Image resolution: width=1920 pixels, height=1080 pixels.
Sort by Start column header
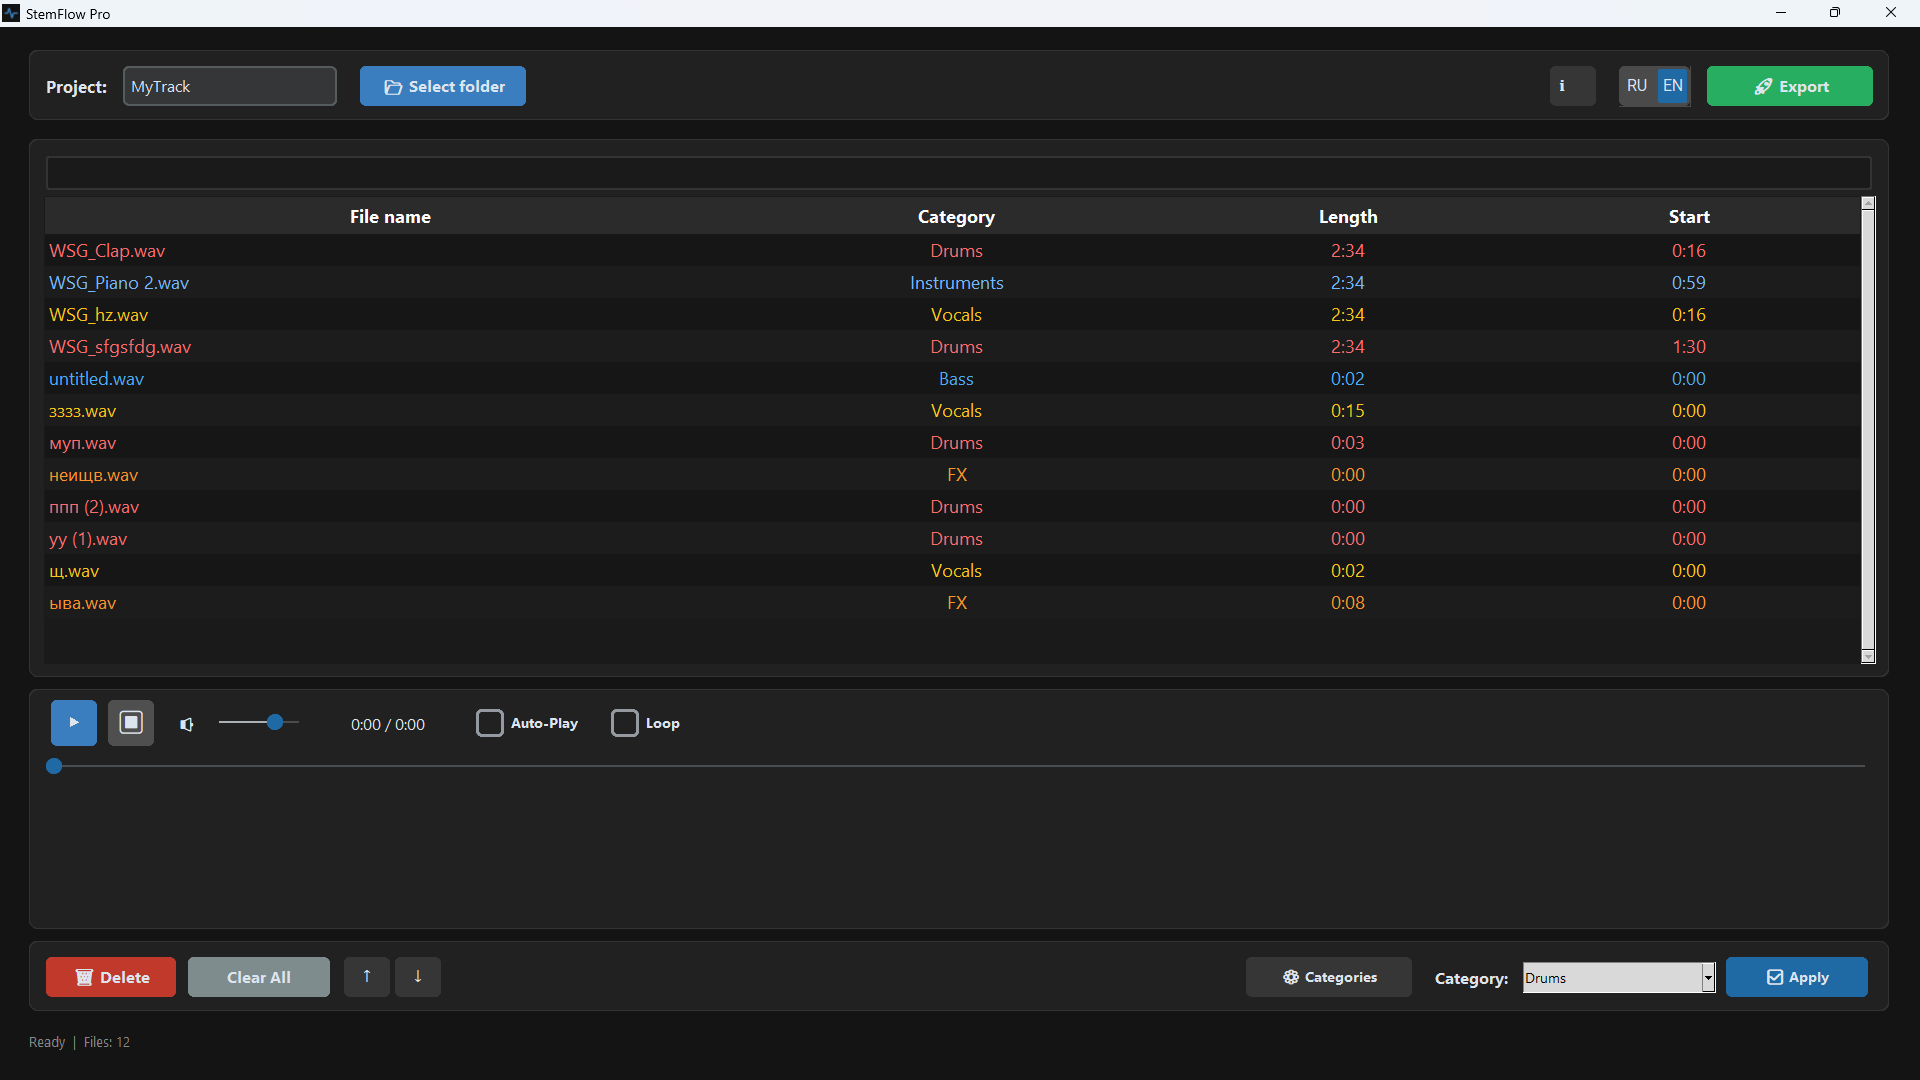coord(1689,217)
